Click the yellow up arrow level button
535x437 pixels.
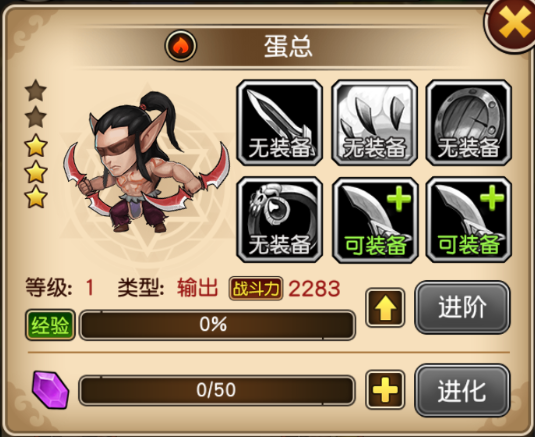coord(385,307)
